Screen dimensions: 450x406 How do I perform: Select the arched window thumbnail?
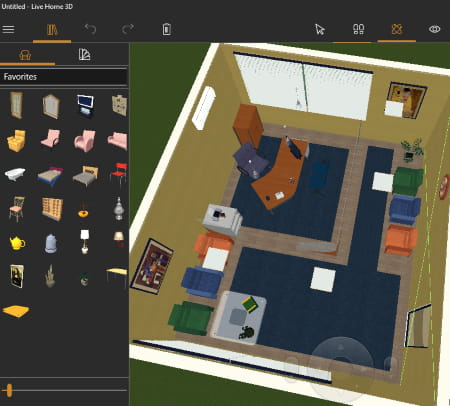(x=51, y=106)
